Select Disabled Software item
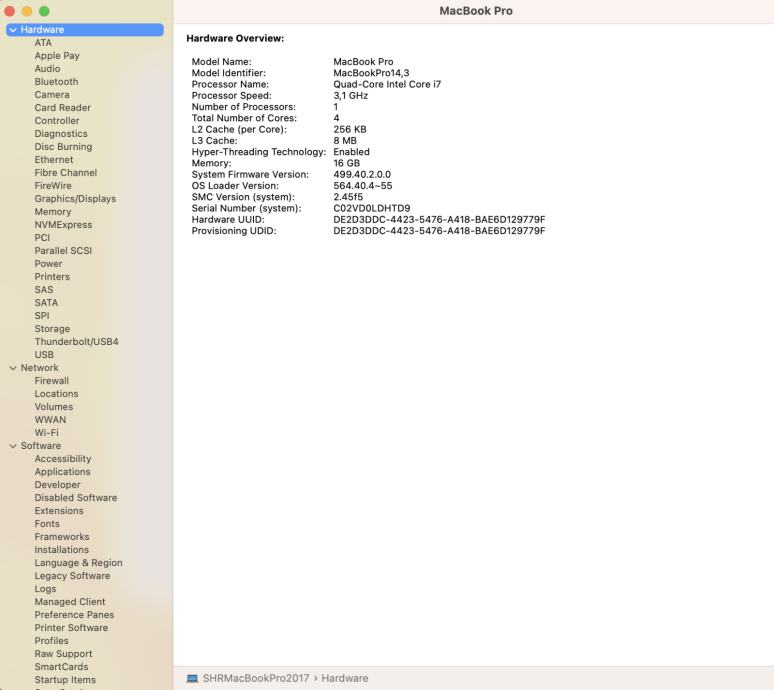The image size is (774, 690). tap(76, 498)
